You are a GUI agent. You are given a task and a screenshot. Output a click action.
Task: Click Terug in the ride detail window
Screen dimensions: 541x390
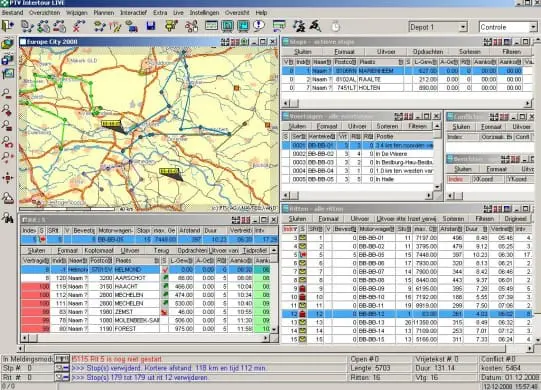click(161, 251)
